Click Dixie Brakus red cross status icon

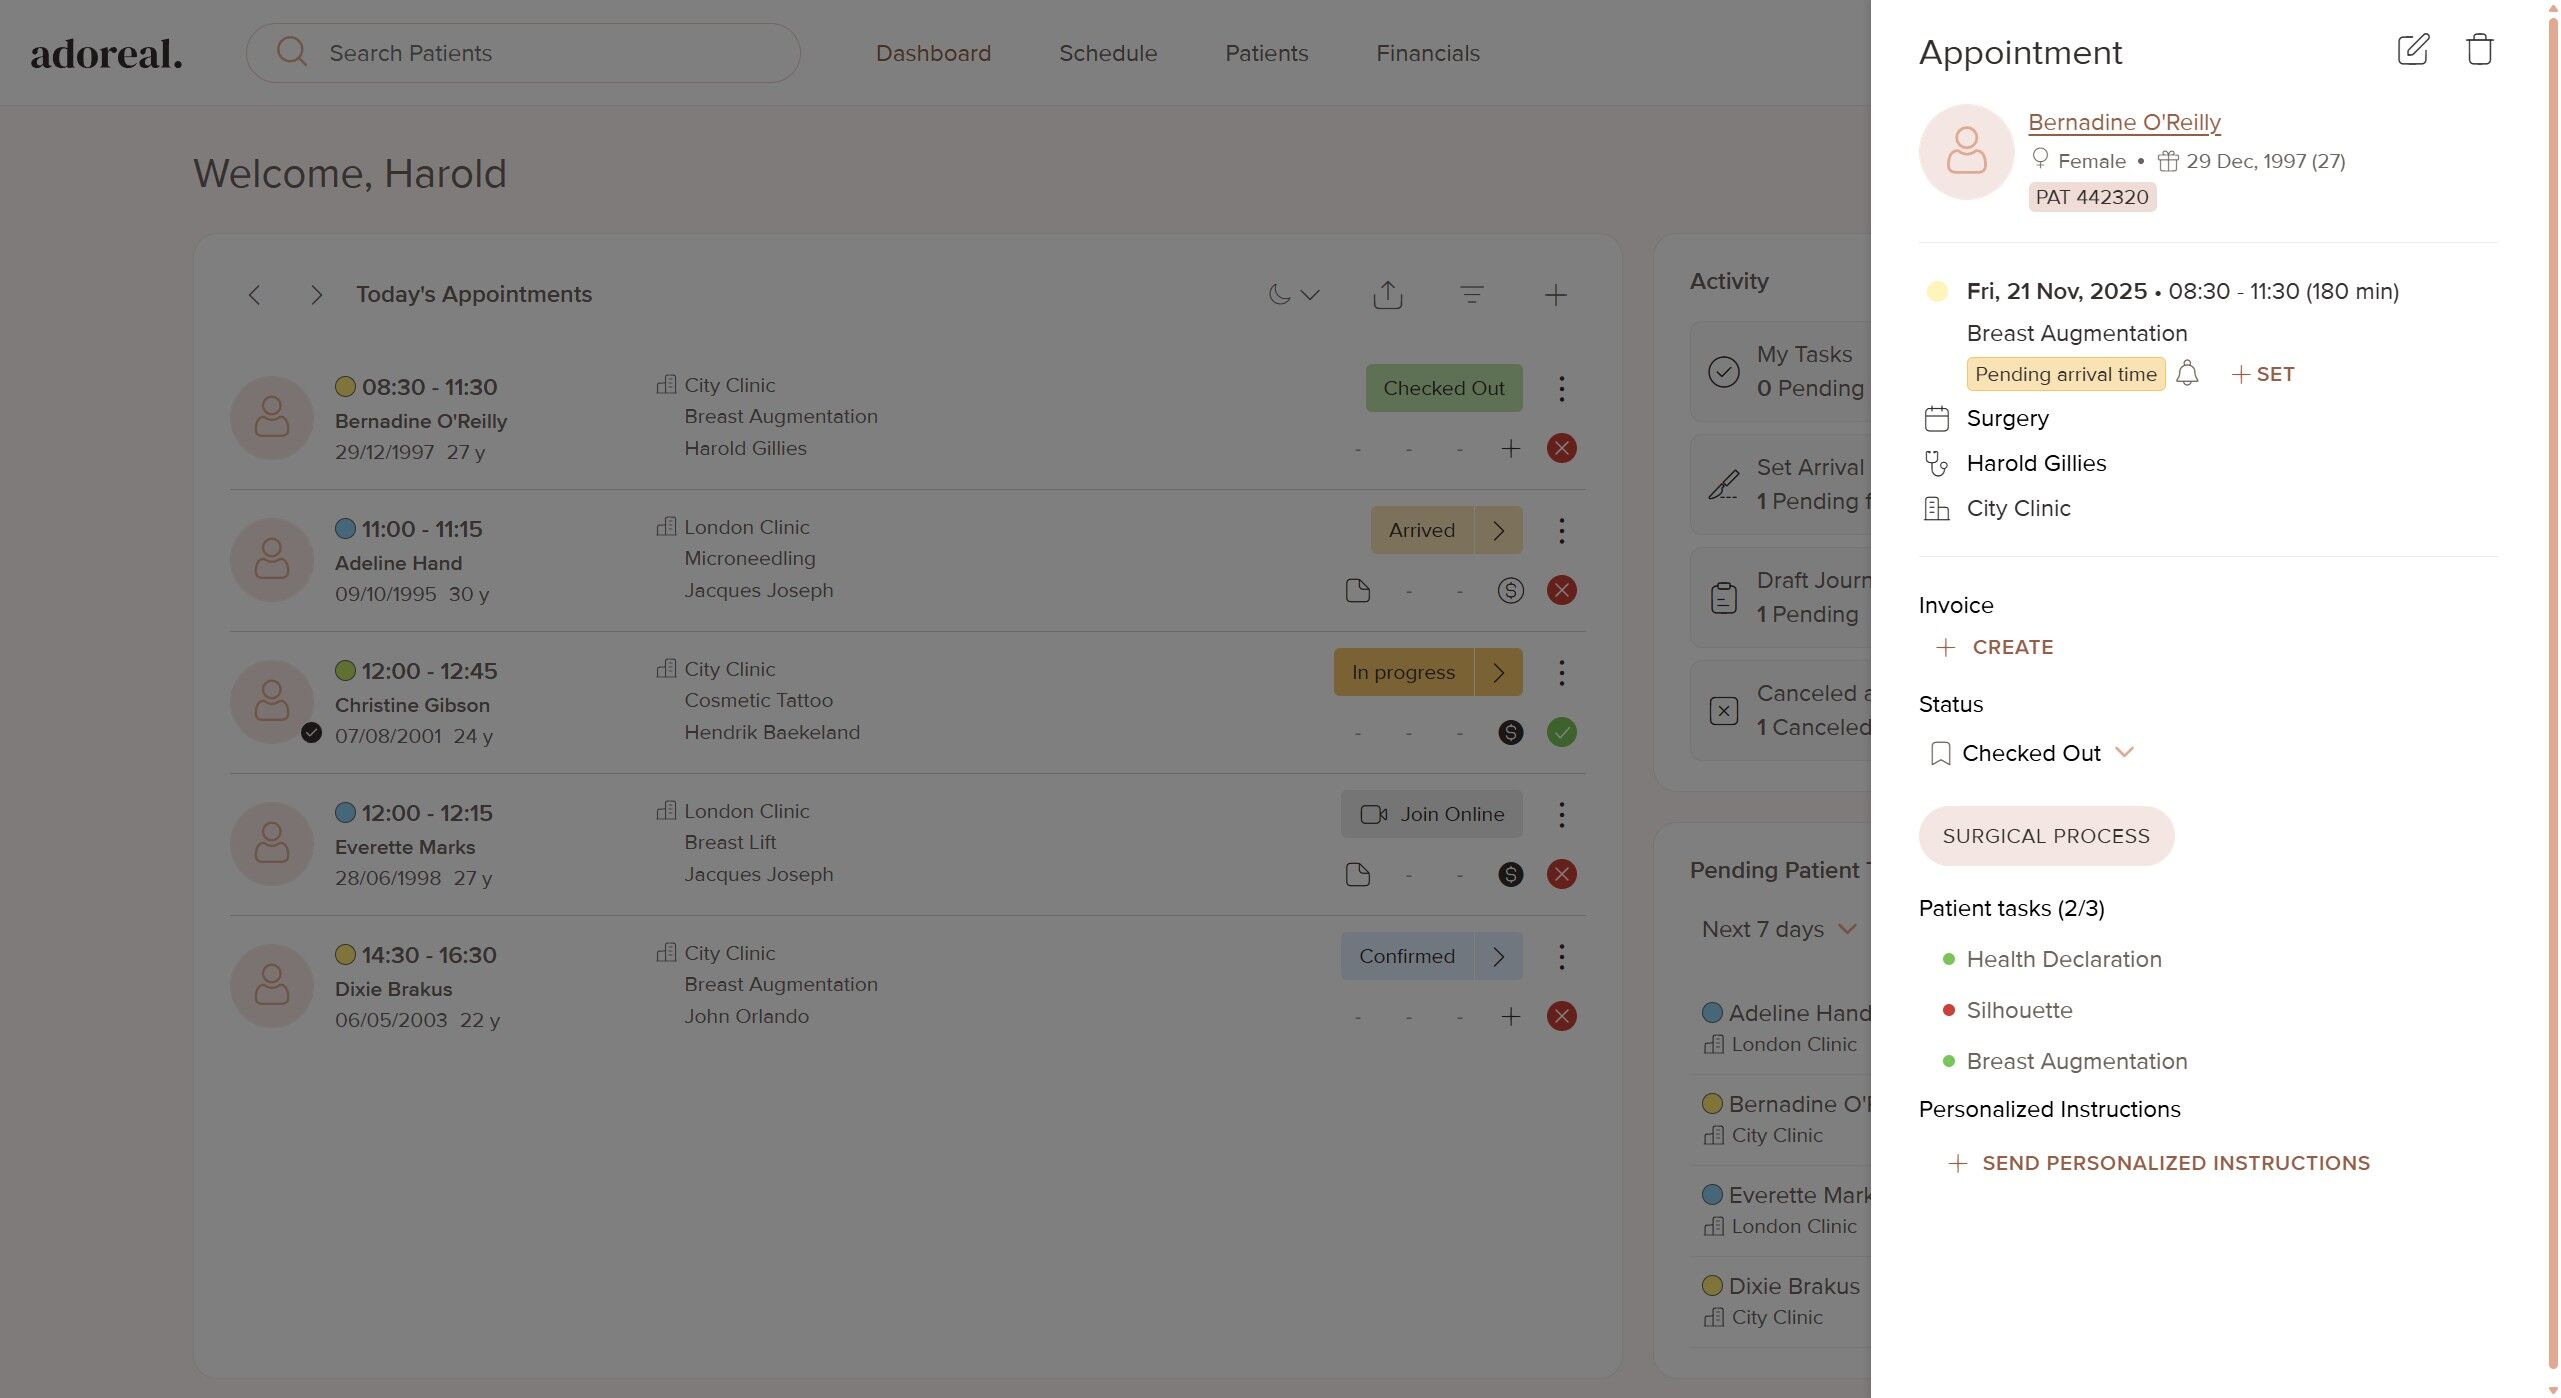pos(1561,1016)
